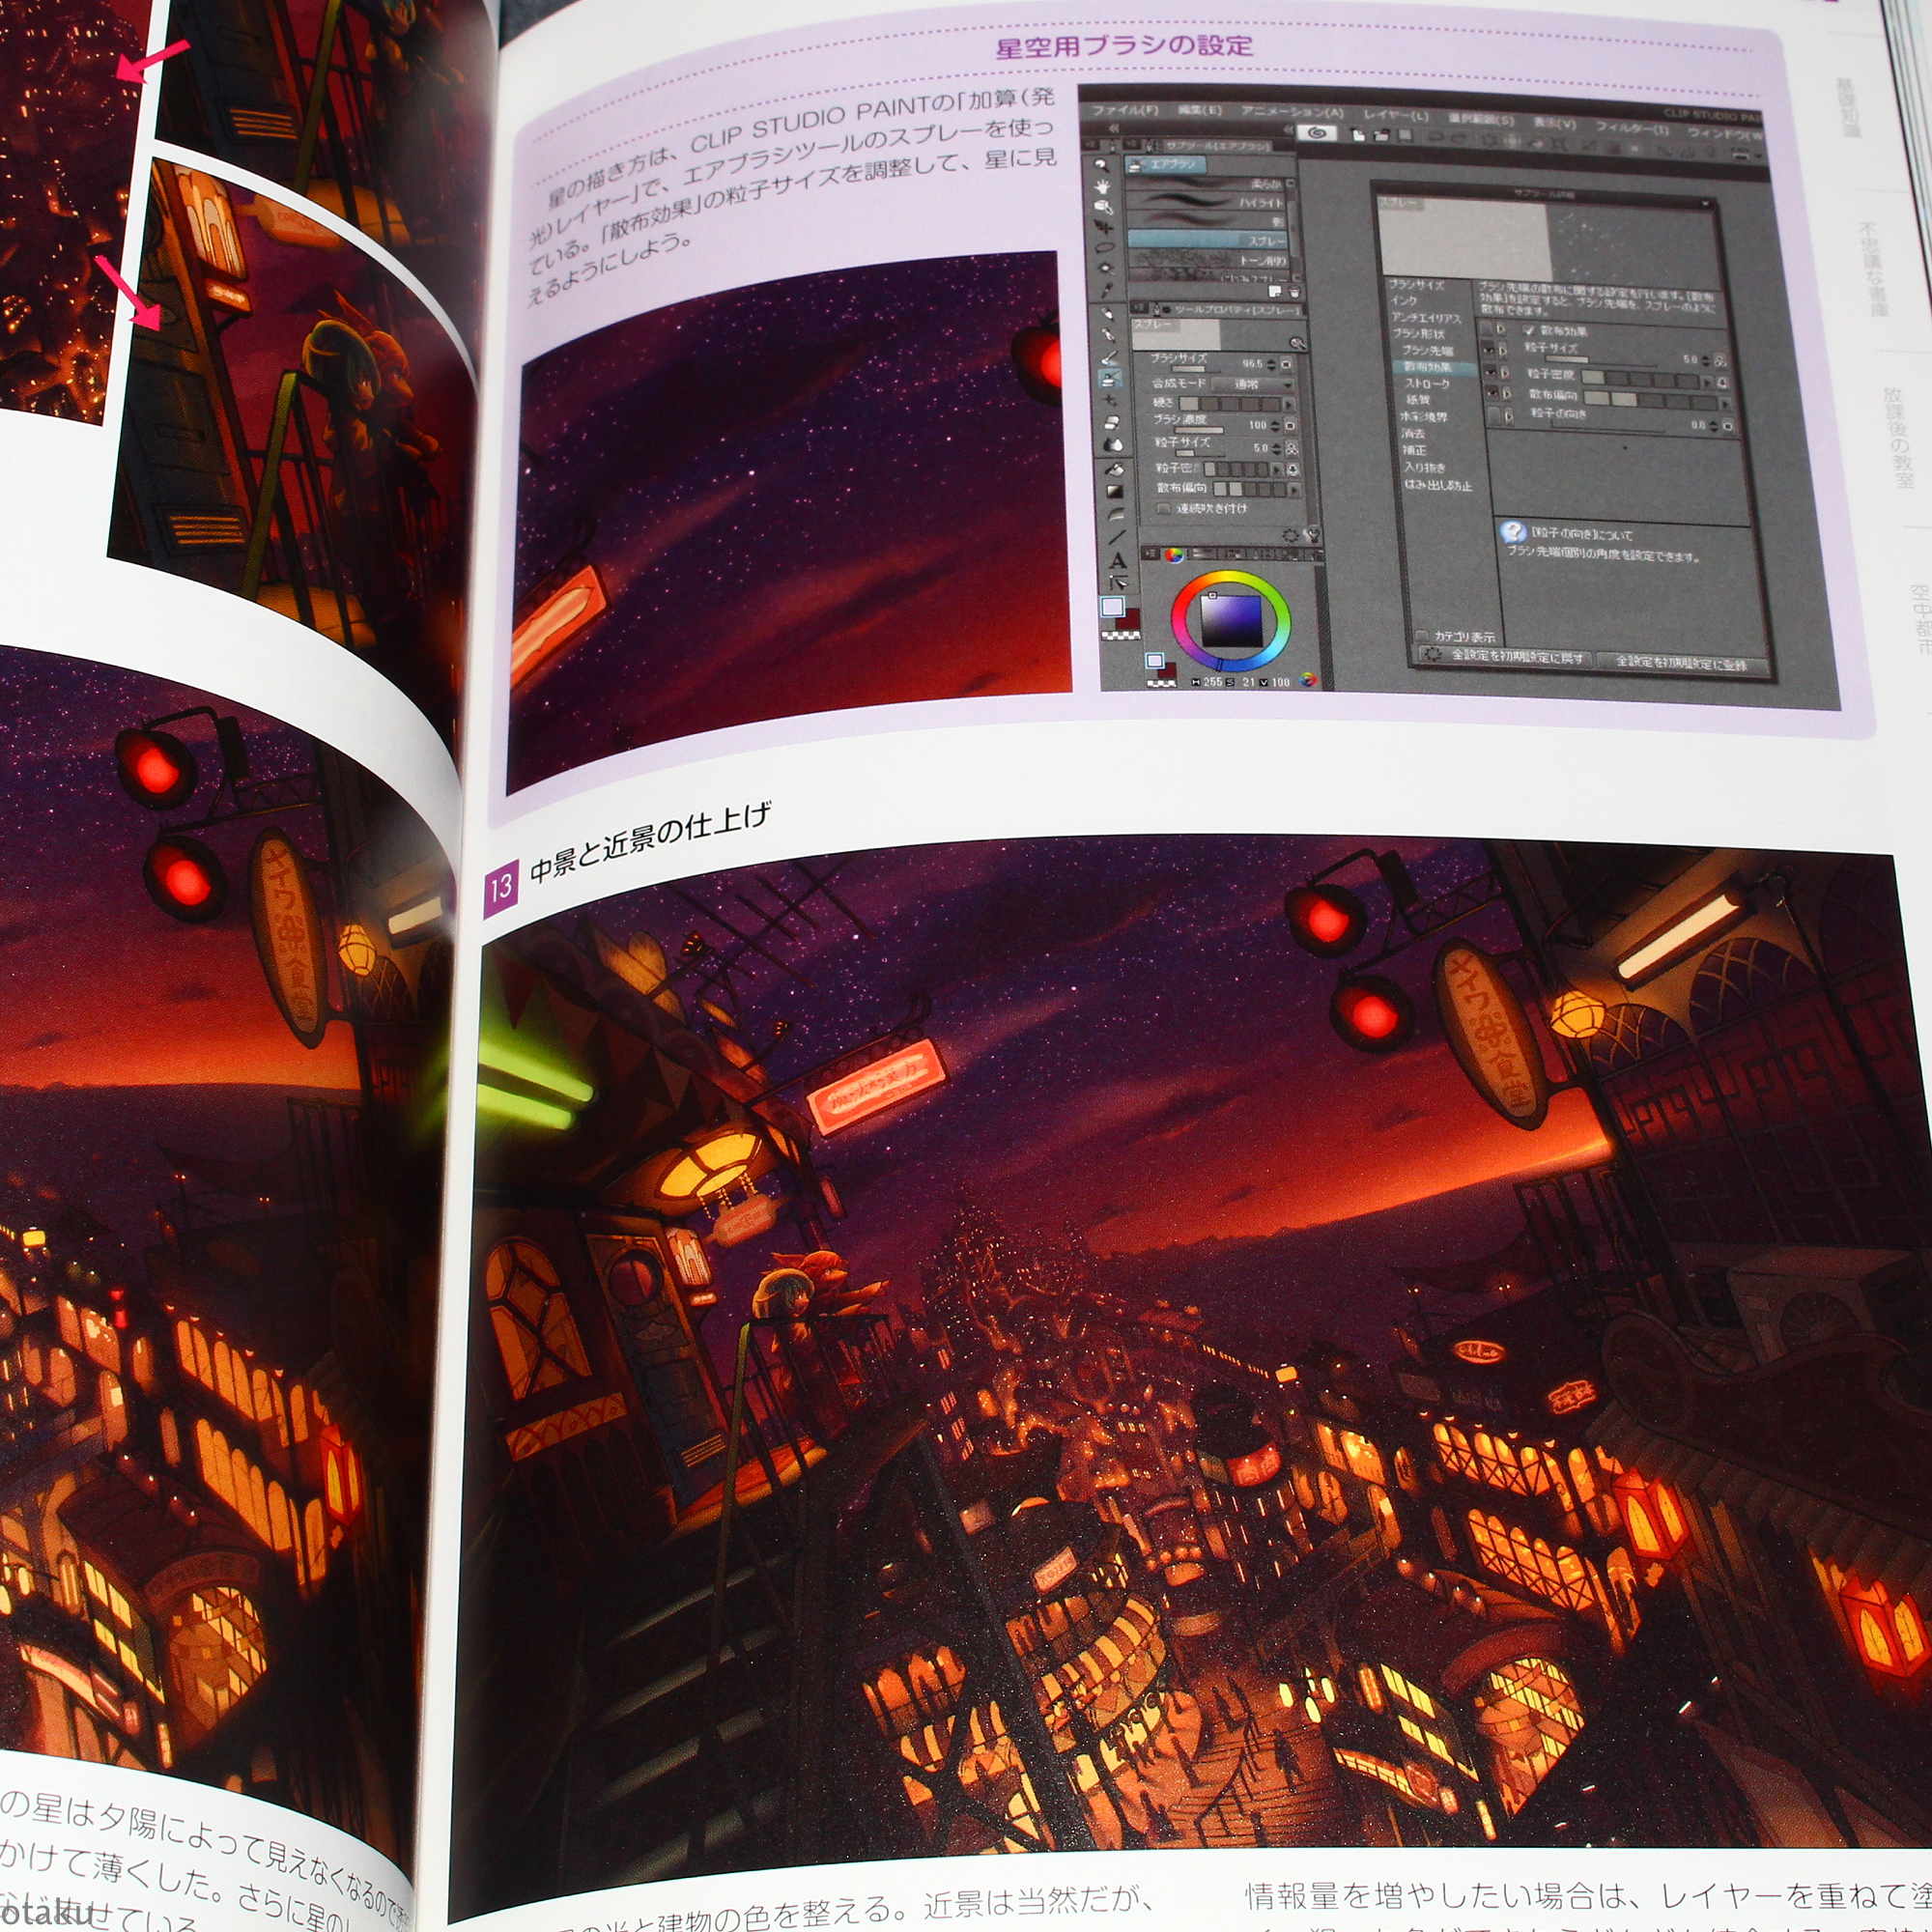The width and height of the screenshot is (1932, 1932).
Task: Select the Decoration tool
Action: tap(1110, 401)
